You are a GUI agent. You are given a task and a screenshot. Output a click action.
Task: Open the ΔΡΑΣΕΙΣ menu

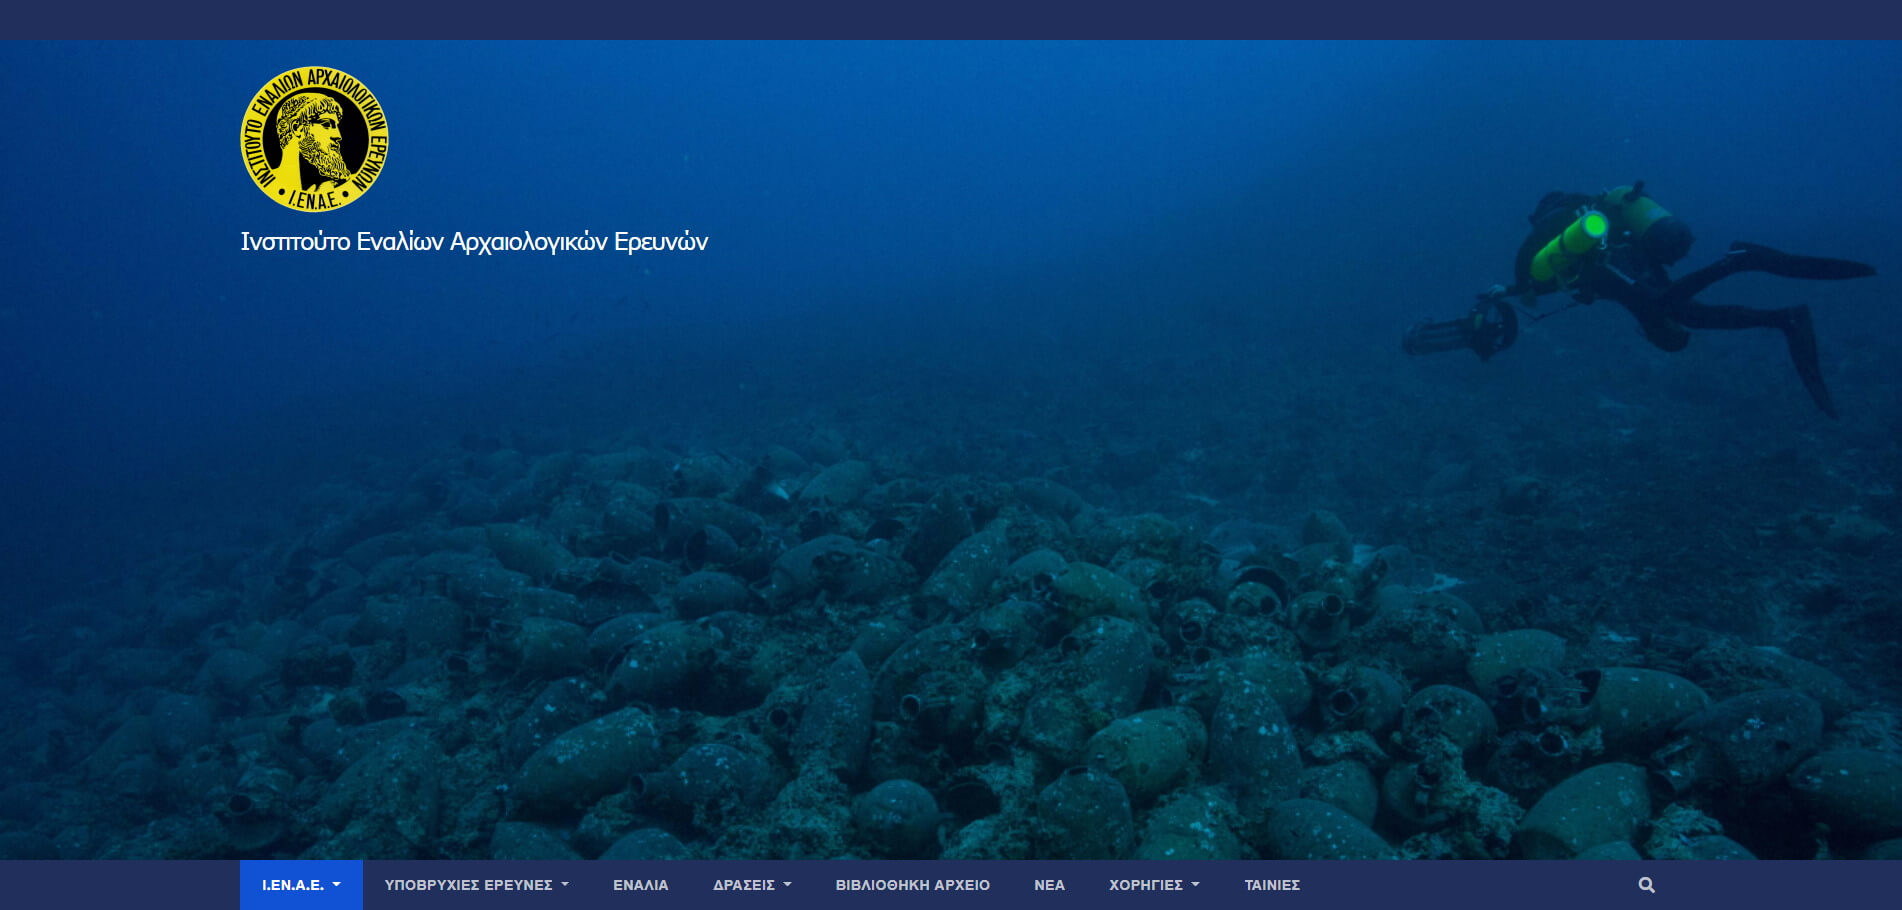(743, 885)
